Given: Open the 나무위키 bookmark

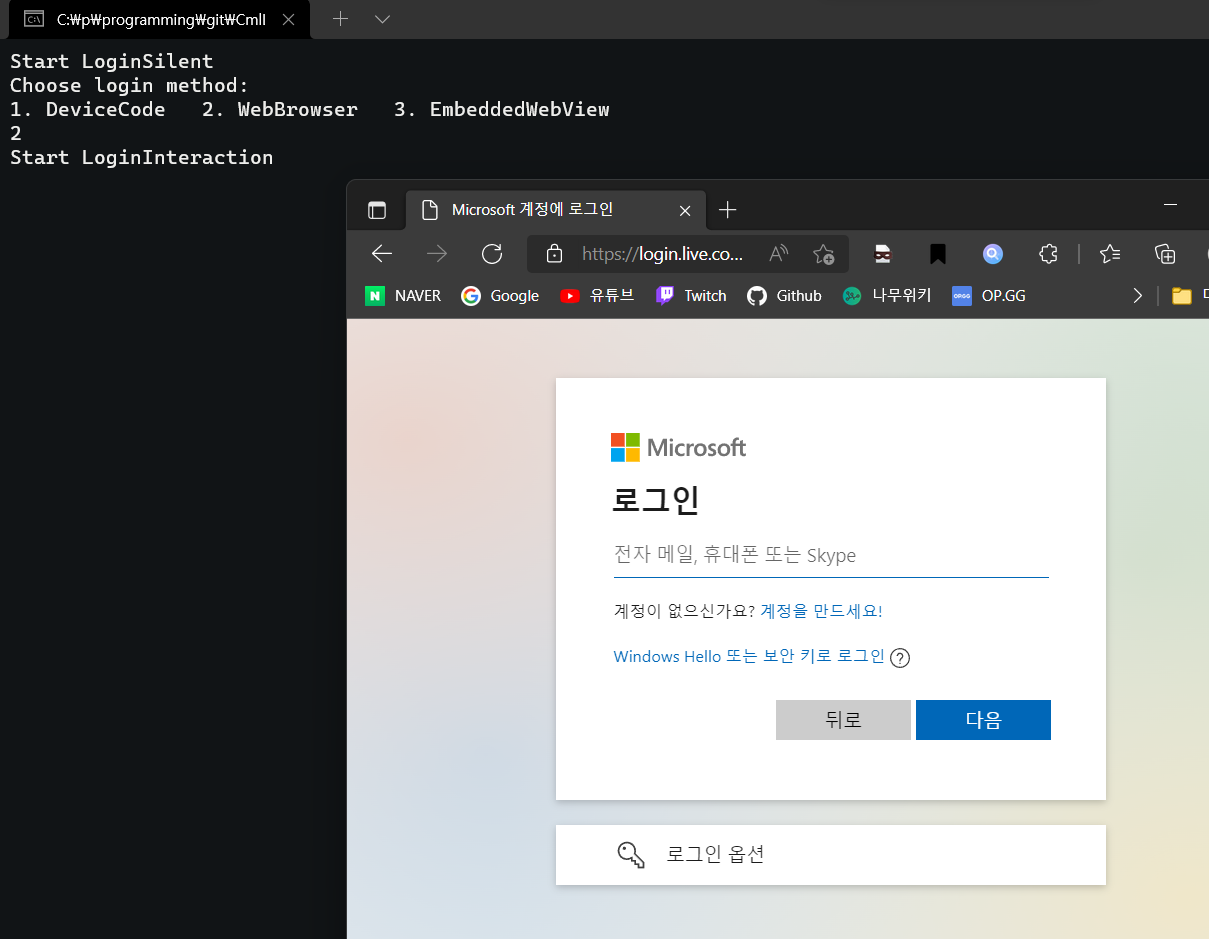Looking at the screenshot, I should click(887, 296).
